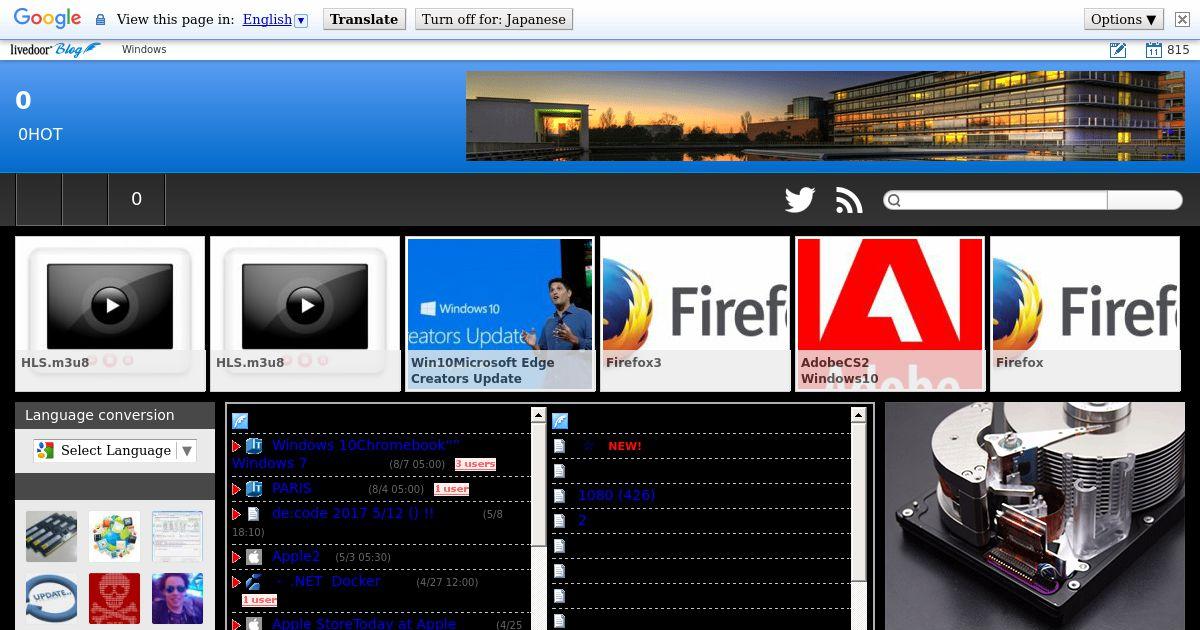Image resolution: width=1200 pixels, height=630 pixels.
Task: Click the icon beside Windows 10Chromebook entry
Action: 254,446
